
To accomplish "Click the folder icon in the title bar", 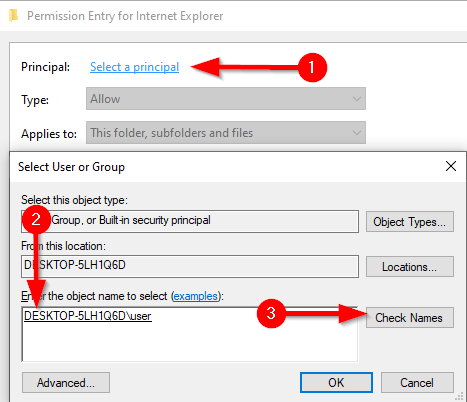I will [13, 16].
